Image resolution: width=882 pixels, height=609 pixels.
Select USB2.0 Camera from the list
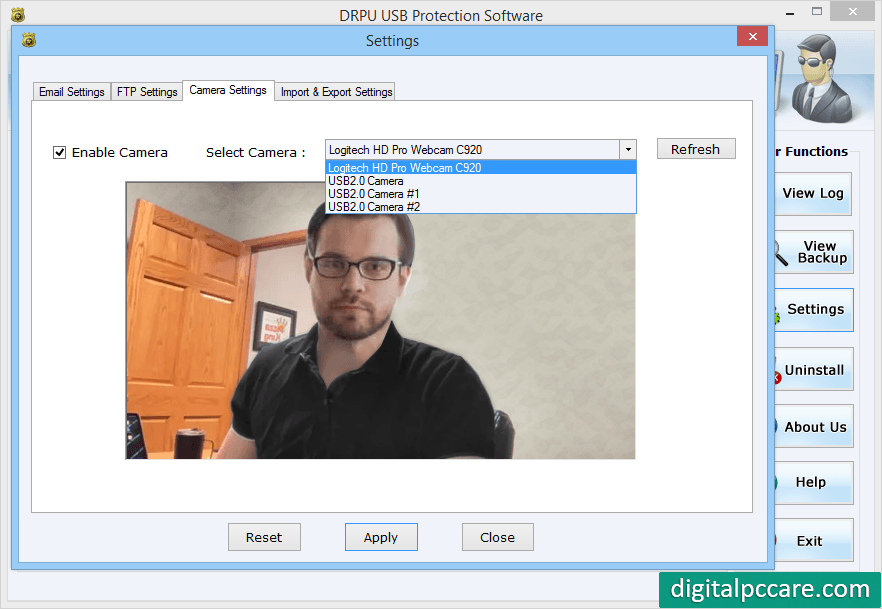pos(481,181)
